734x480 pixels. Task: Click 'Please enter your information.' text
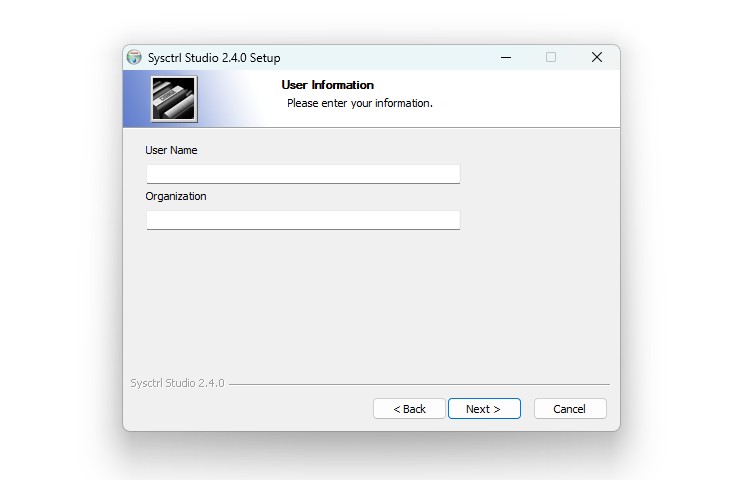click(360, 103)
